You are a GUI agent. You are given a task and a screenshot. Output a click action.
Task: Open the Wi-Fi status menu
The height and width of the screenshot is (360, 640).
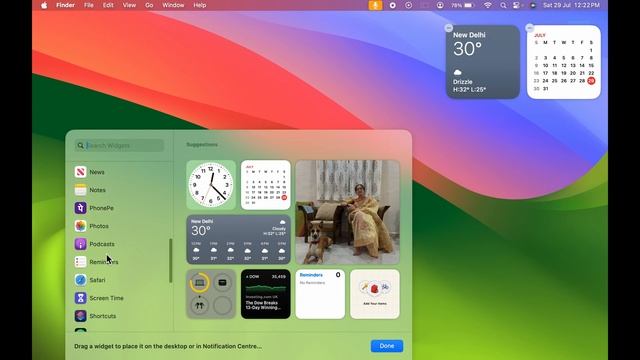click(487, 5)
